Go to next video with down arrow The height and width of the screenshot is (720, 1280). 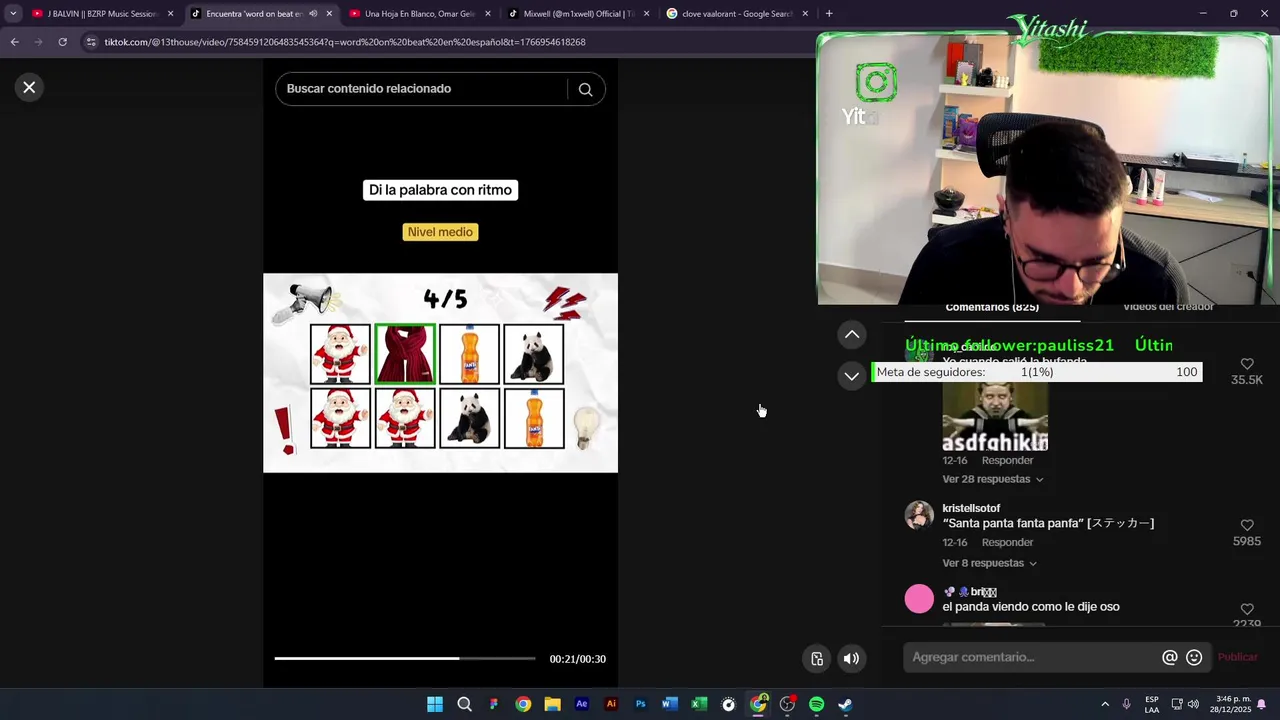coord(851,376)
